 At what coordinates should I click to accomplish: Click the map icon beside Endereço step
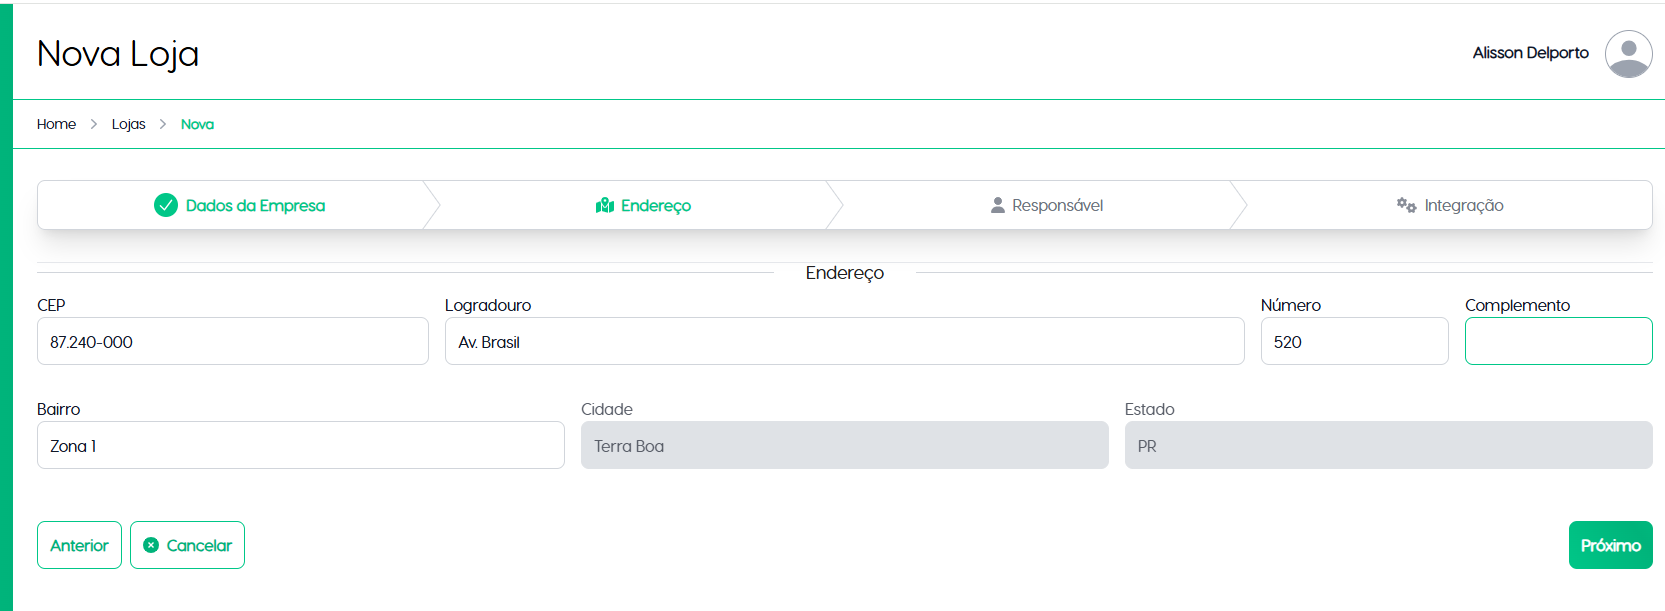click(605, 205)
